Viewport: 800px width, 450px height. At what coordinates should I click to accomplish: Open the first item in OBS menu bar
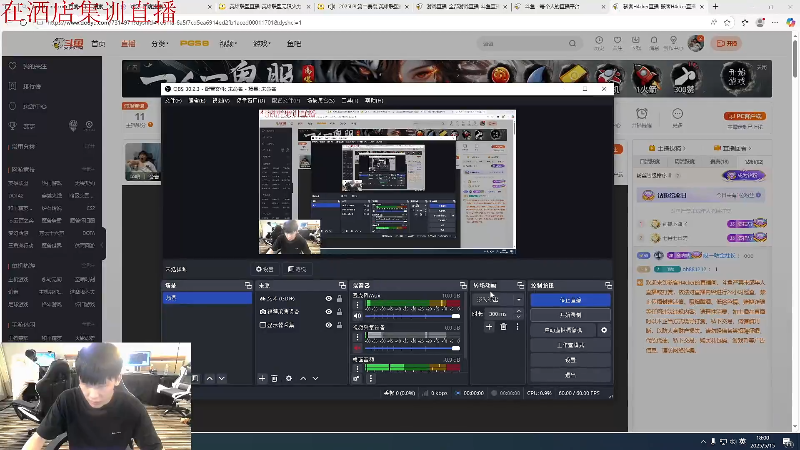[173, 101]
